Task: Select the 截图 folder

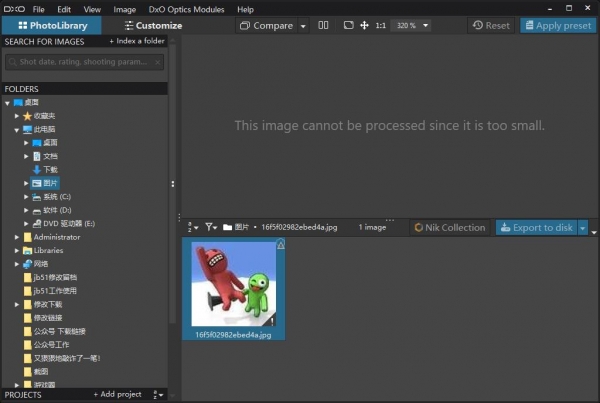Action: [36, 372]
